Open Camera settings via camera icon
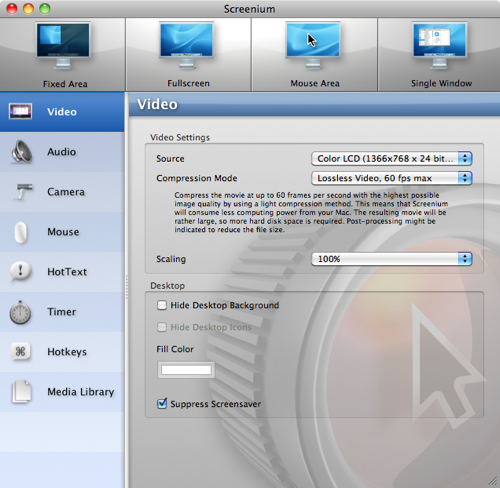Screen dimensions: 500x488 (x=23, y=192)
